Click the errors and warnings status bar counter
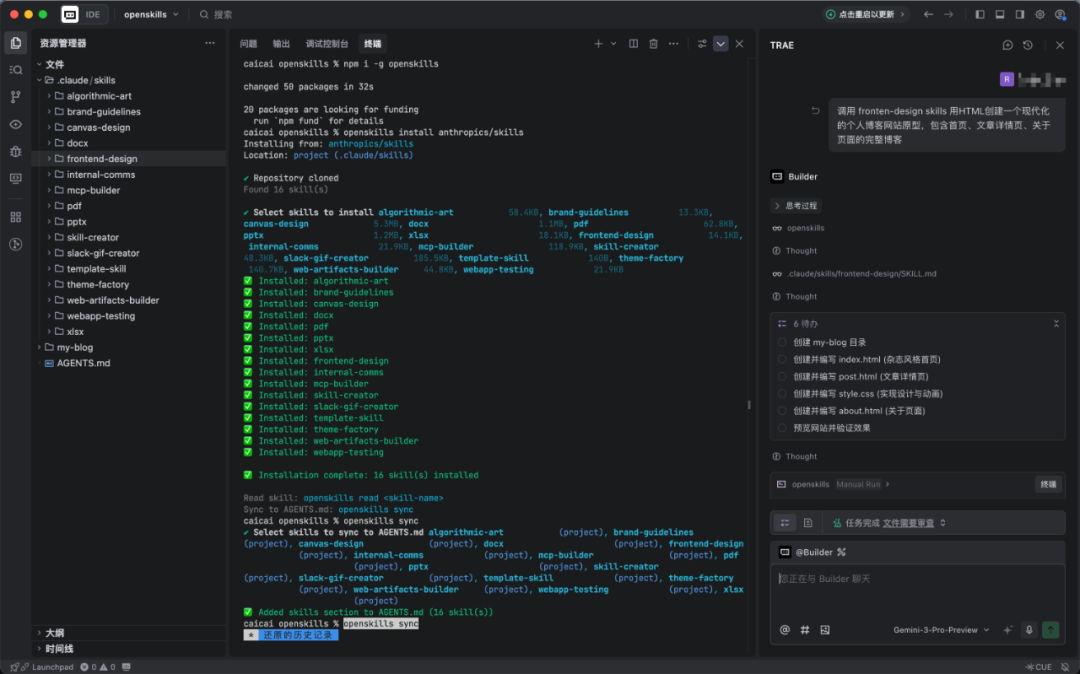 pos(98,666)
